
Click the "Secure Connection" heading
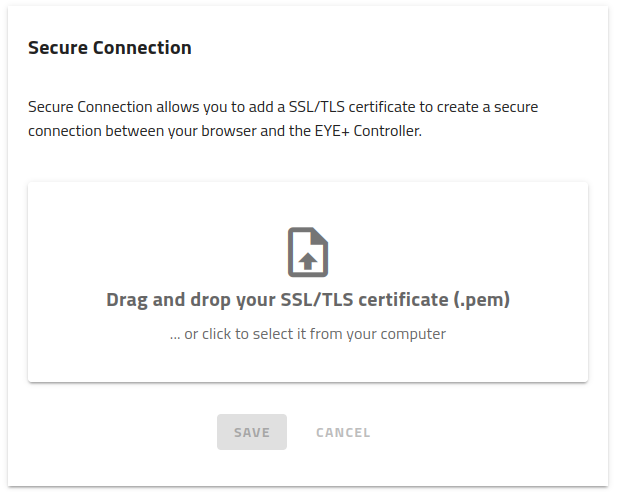click(110, 48)
